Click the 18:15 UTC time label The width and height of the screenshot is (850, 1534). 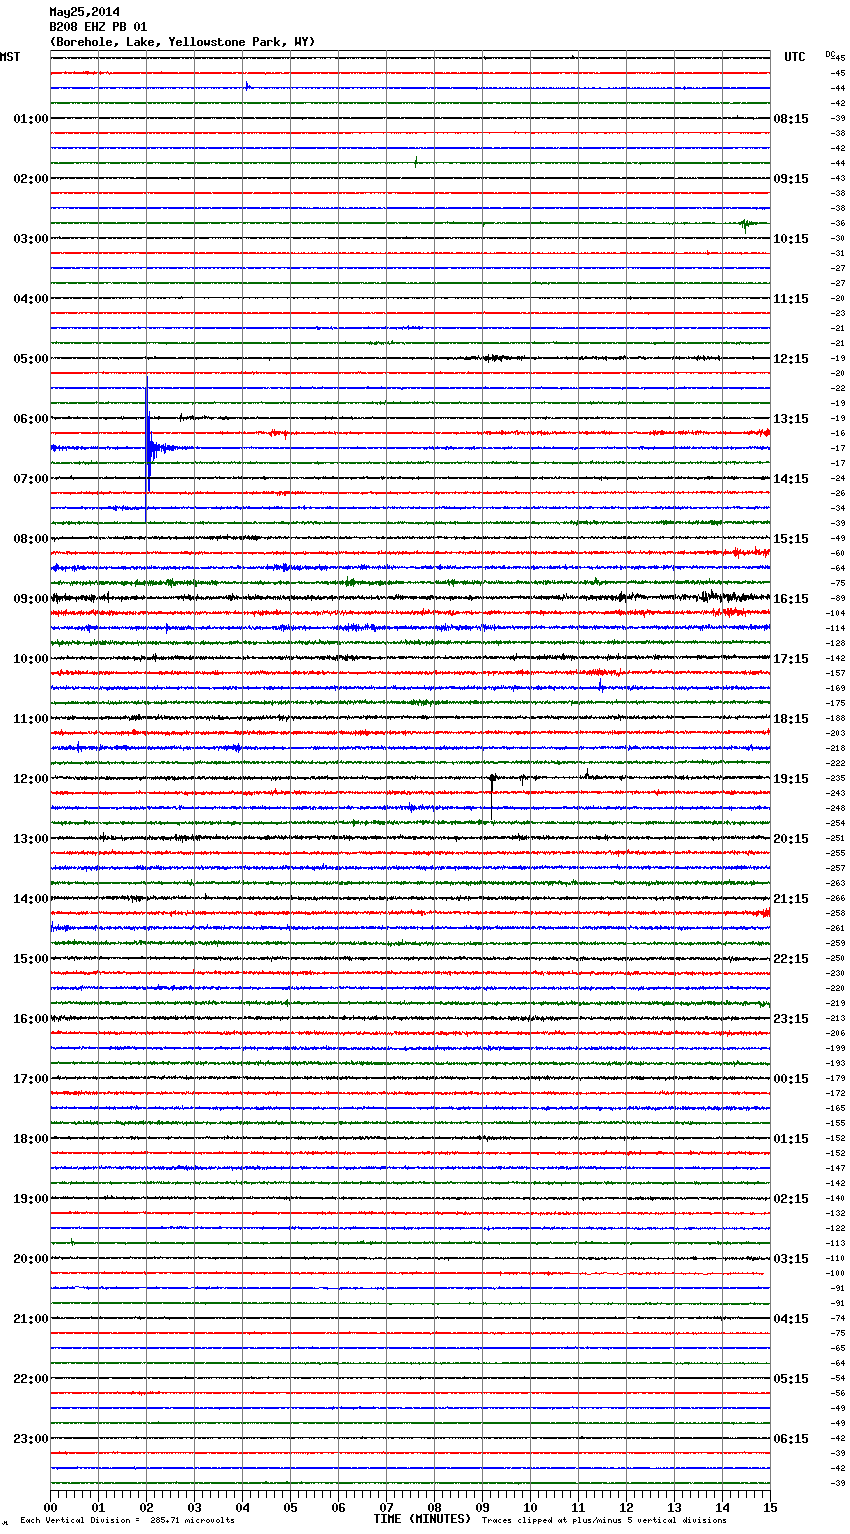coord(791,719)
